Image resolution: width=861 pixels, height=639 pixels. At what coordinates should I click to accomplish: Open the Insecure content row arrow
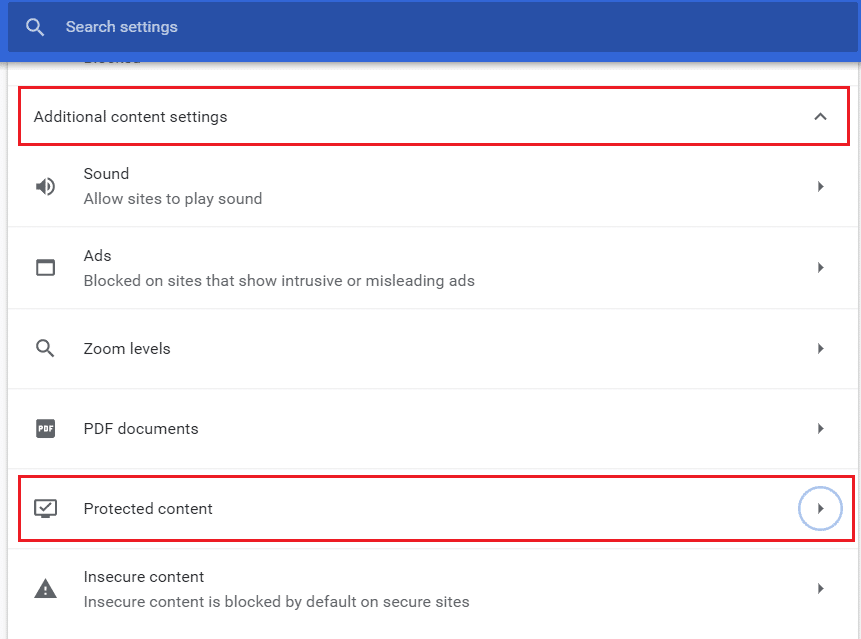(x=820, y=589)
